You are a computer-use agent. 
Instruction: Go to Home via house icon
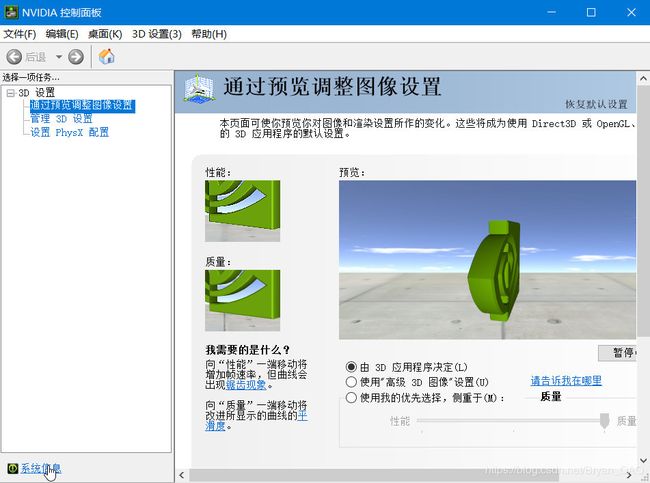click(x=107, y=56)
